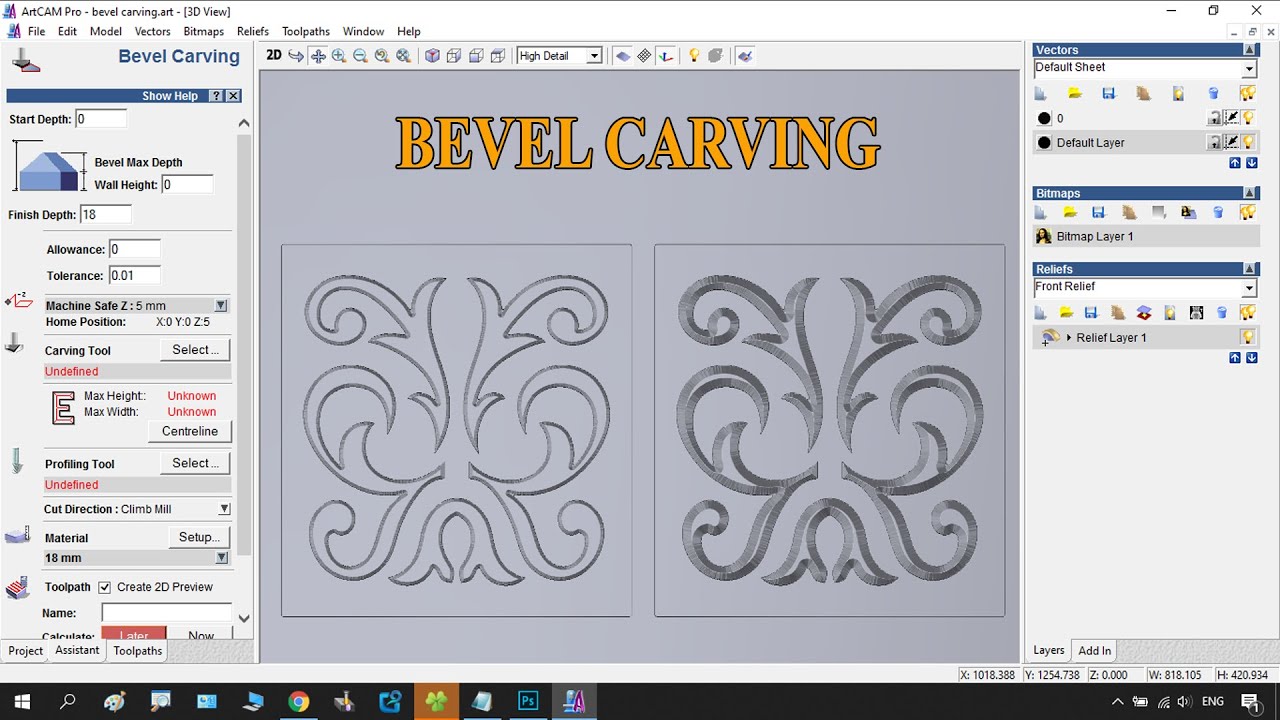Open the Reliefs menu
Viewport: 1280px width, 720px height.
click(x=253, y=31)
